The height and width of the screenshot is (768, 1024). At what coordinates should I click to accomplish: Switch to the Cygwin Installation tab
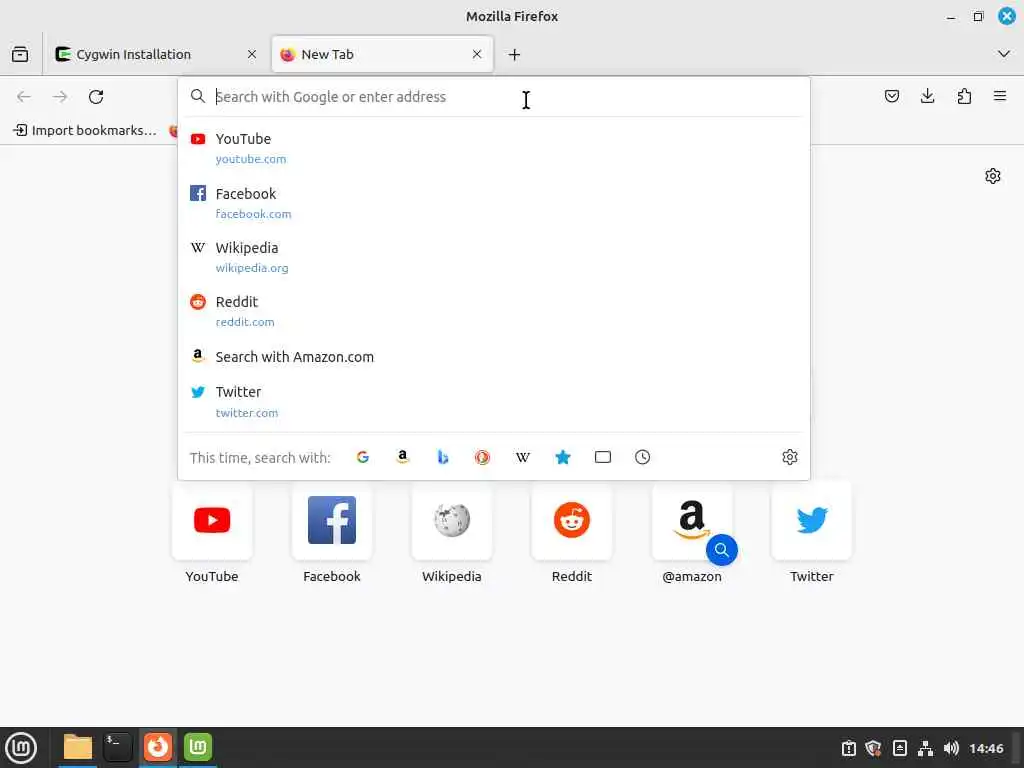[157, 54]
